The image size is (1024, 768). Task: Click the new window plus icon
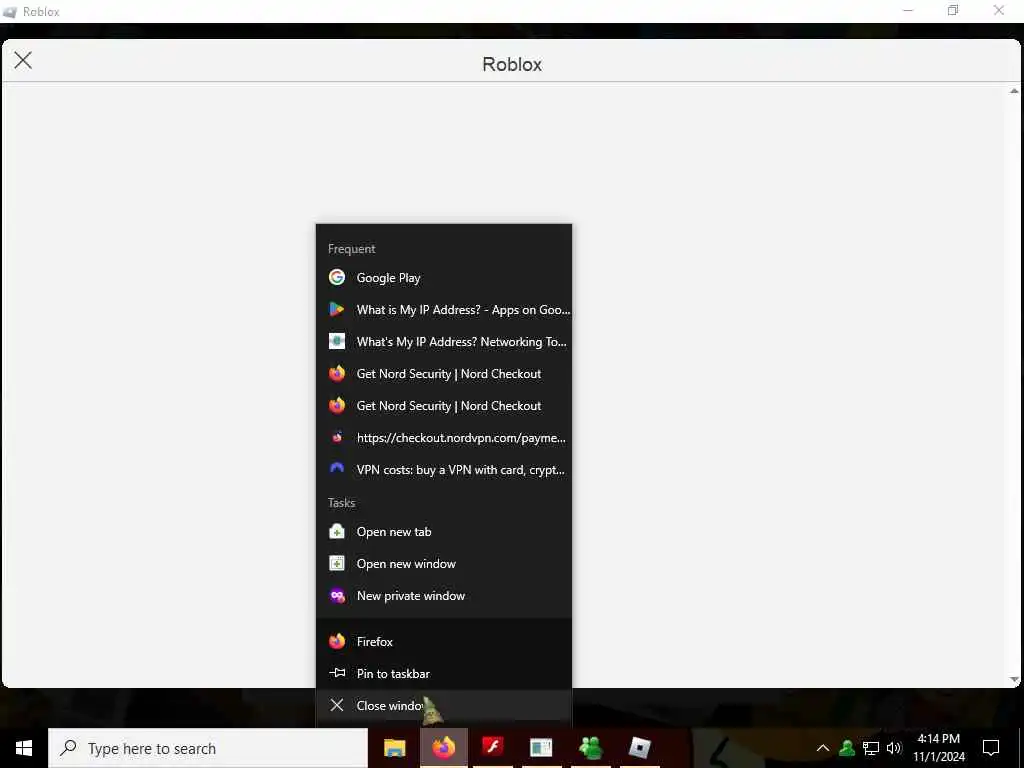click(x=337, y=564)
